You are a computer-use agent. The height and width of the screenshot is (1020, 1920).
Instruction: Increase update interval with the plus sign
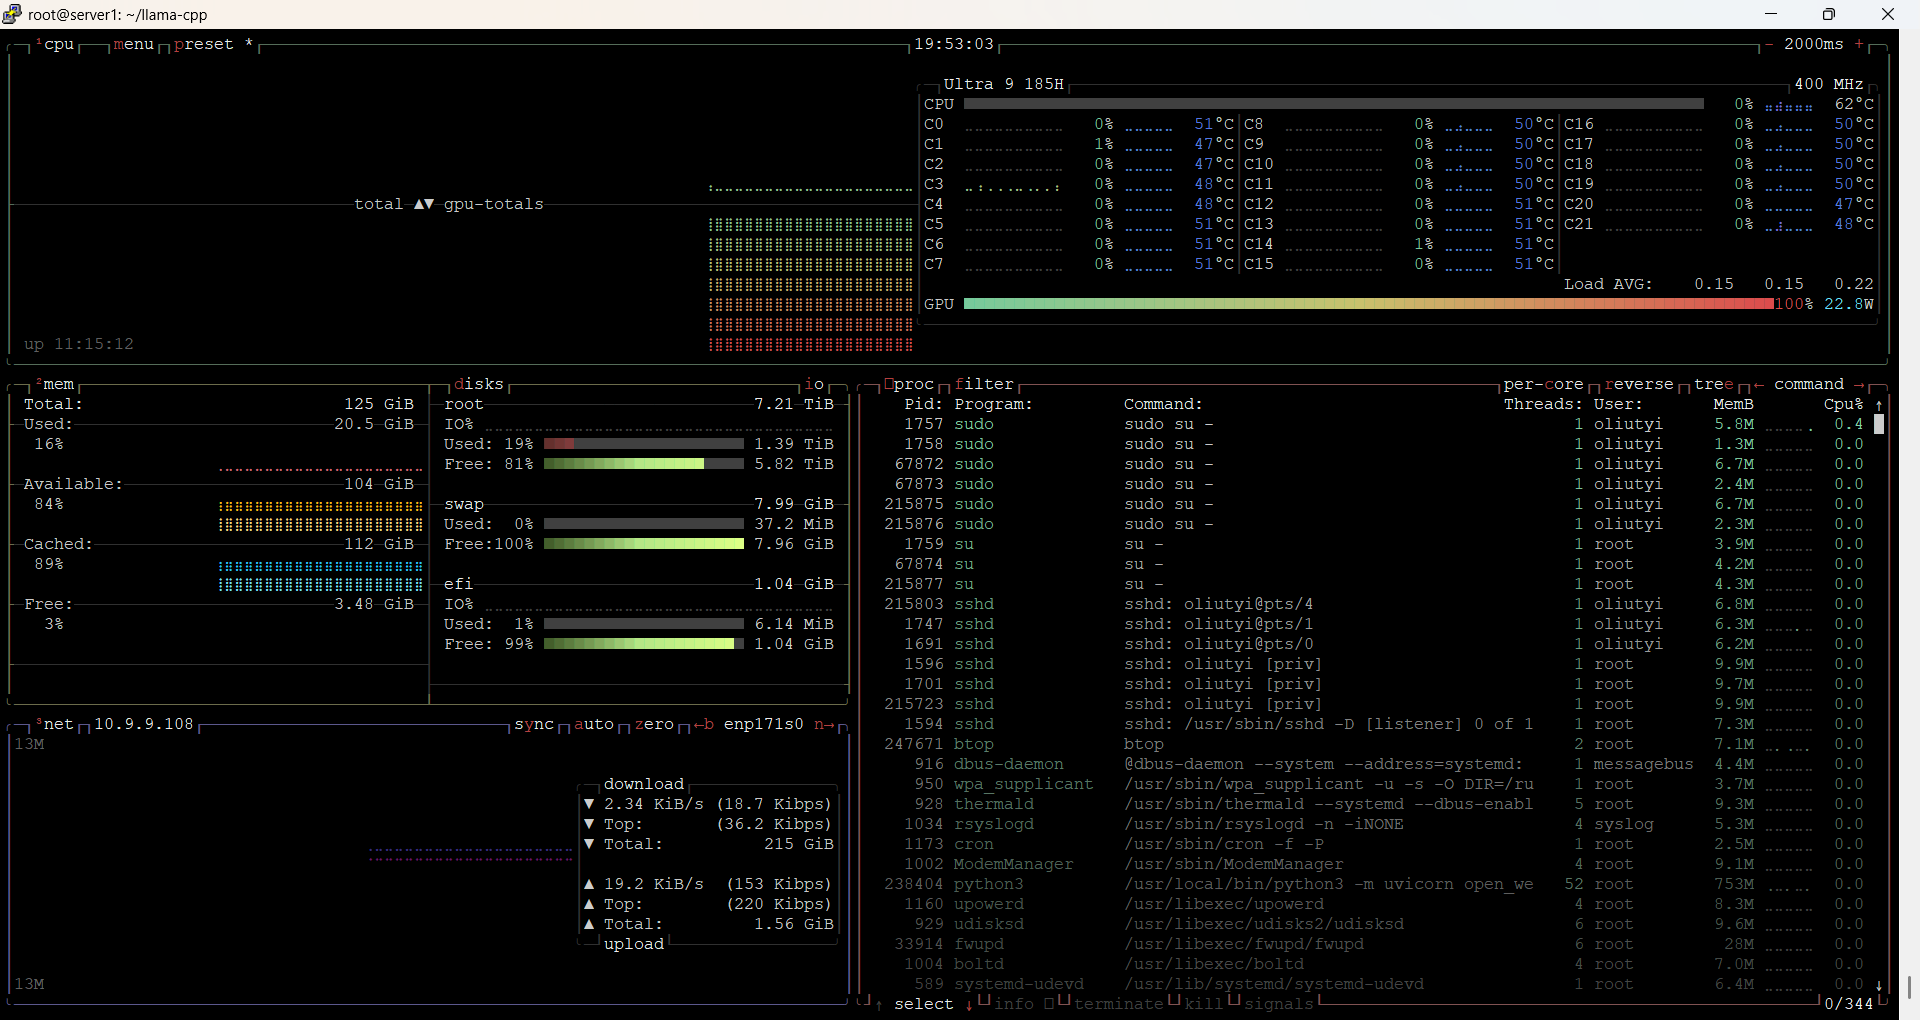coord(1859,44)
